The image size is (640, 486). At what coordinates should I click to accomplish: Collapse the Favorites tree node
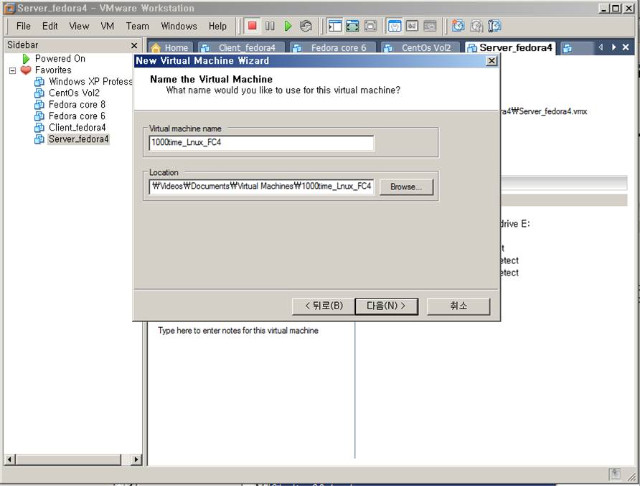13,71
